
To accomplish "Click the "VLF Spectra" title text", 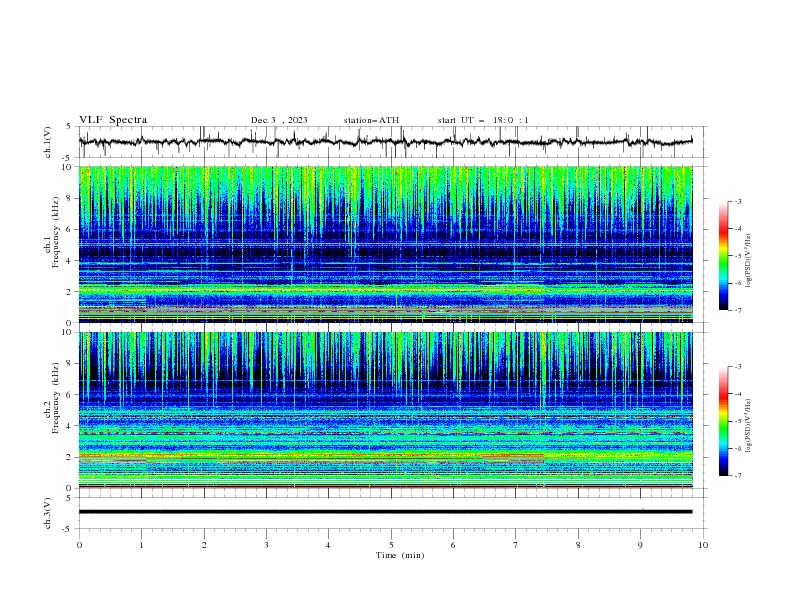I will [113, 120].
